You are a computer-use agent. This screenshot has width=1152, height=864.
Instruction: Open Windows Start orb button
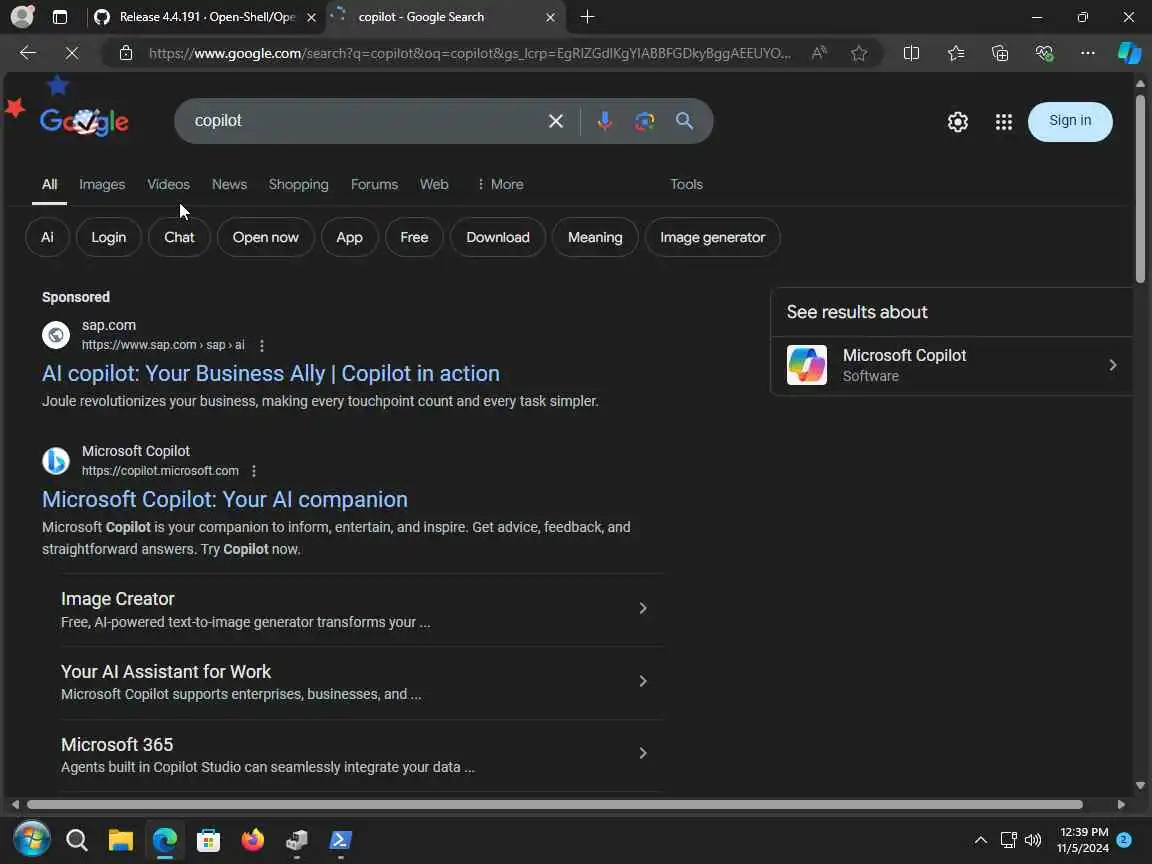tap(32, 840)
